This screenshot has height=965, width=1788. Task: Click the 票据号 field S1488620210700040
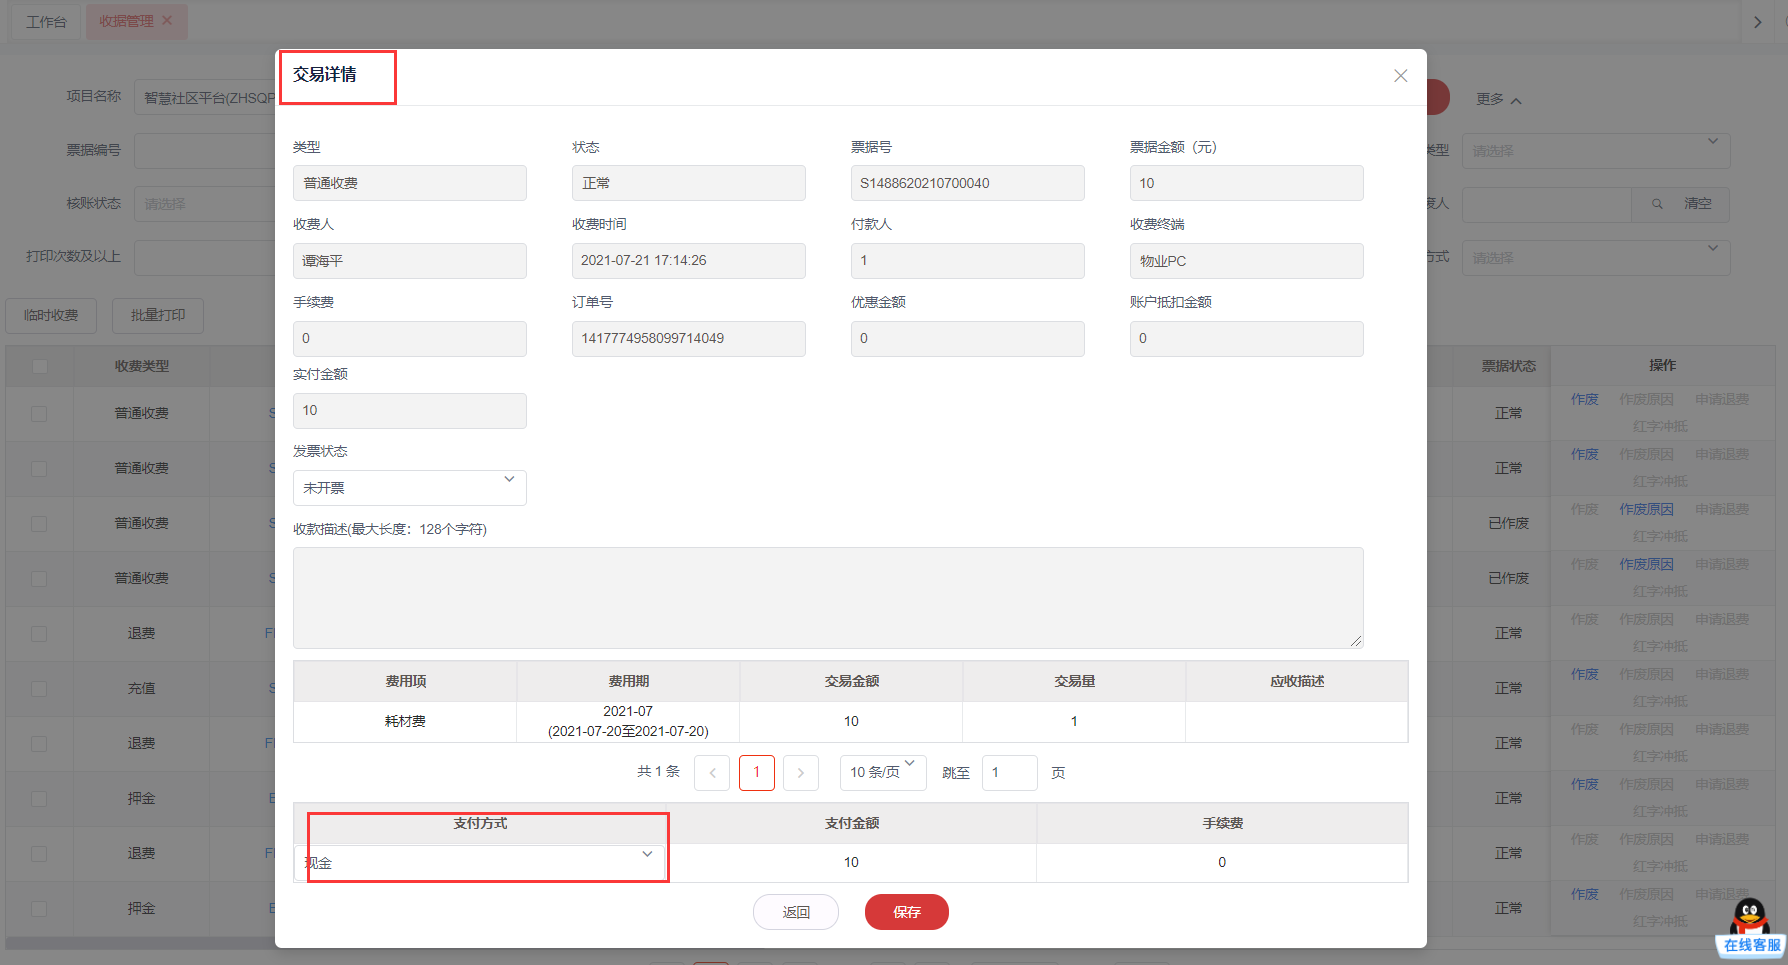[968, 183]
